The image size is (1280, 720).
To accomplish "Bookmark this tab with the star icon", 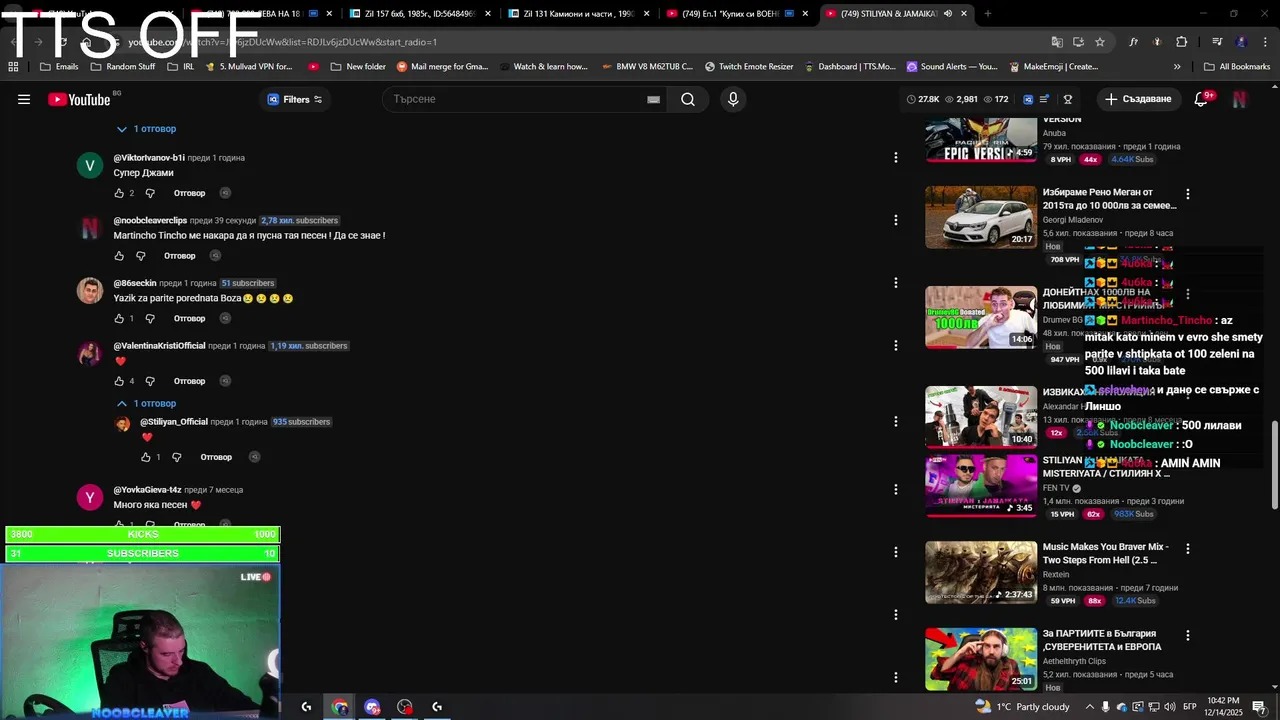I will tap(1100, 42).
